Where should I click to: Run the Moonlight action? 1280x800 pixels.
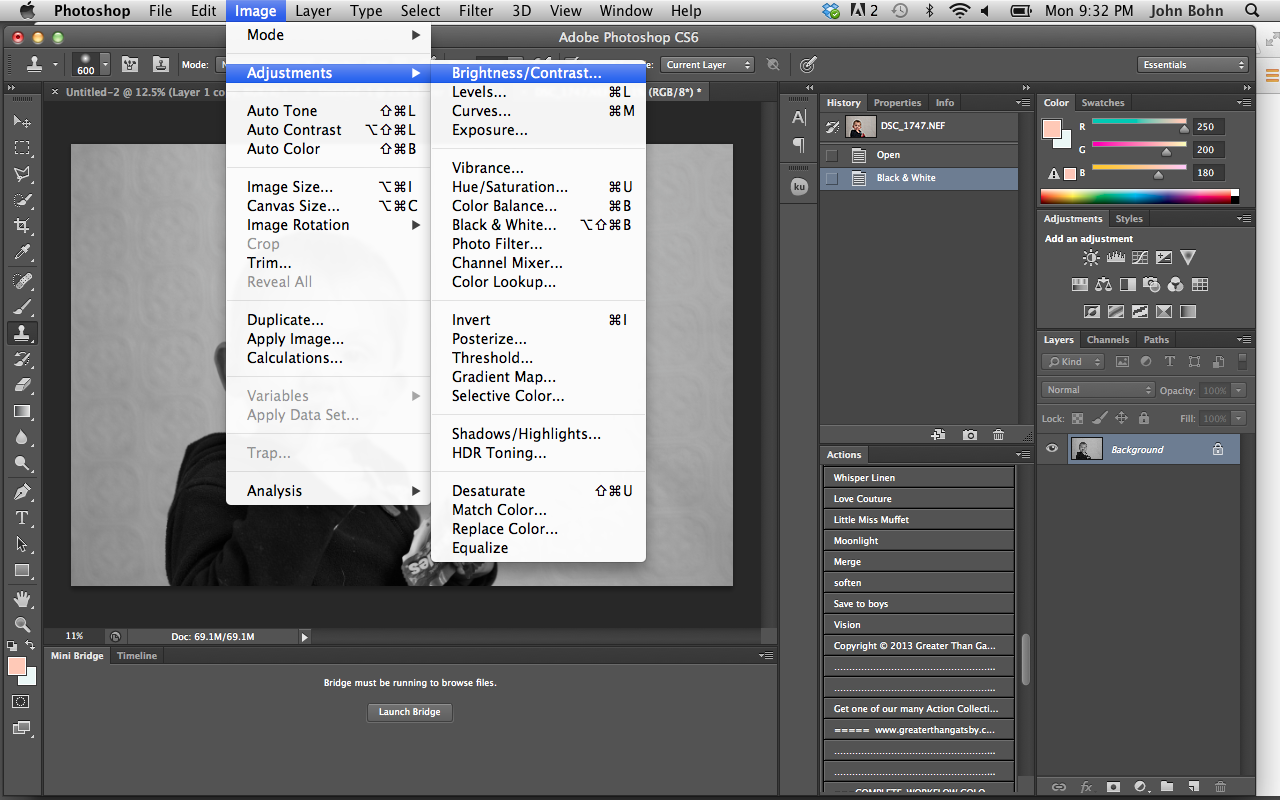point(919,541)
